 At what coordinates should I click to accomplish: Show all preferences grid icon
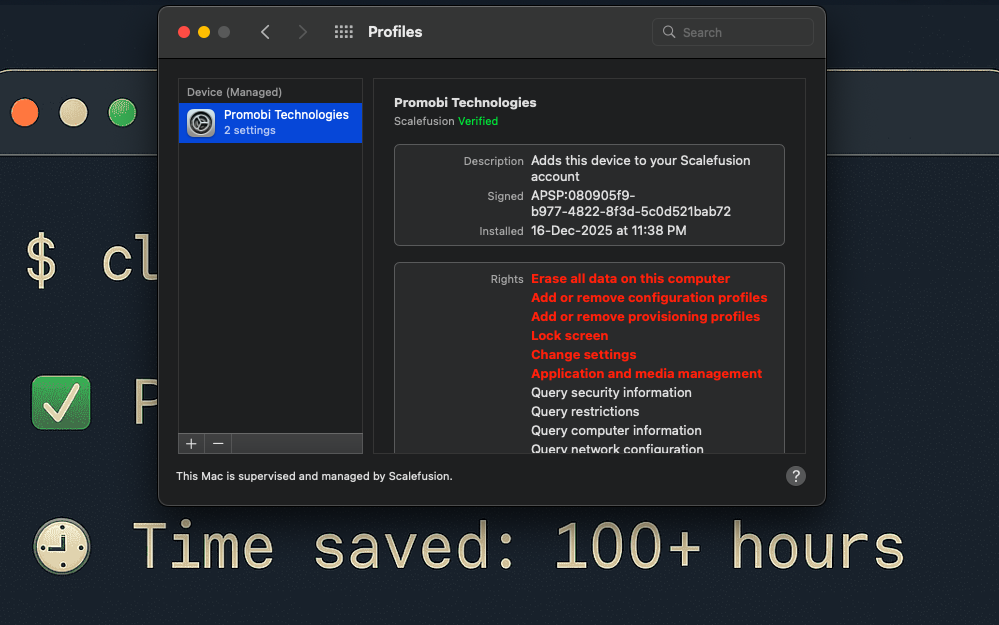coord(343,32)
